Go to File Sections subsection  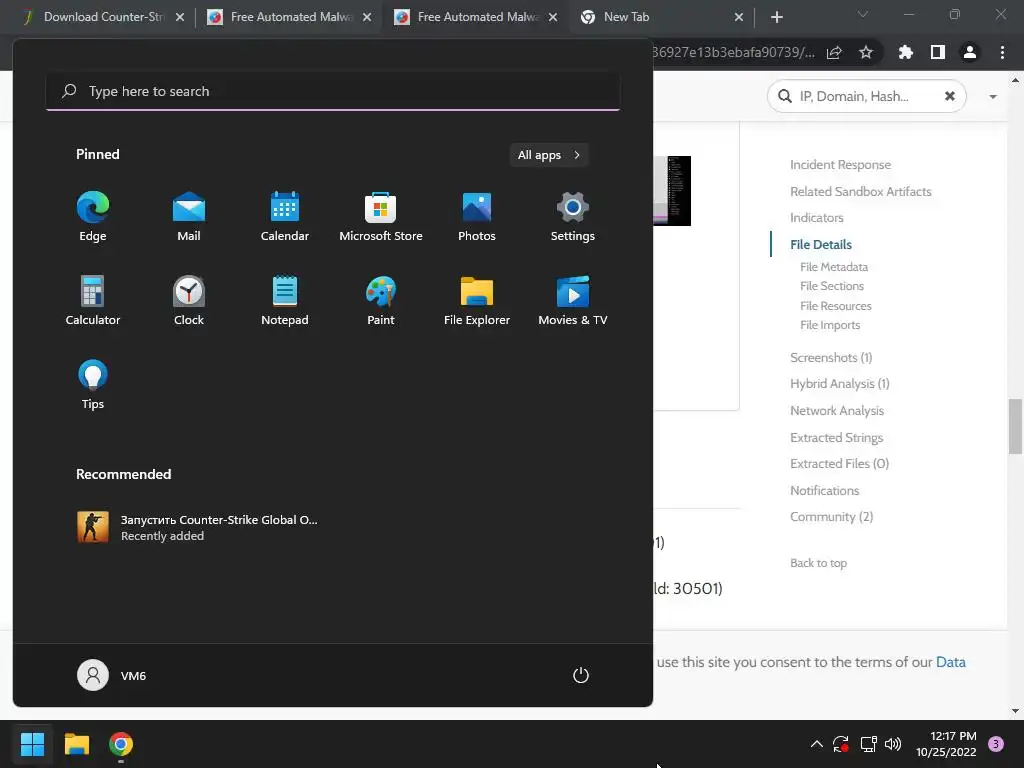[x=831, y=286]
